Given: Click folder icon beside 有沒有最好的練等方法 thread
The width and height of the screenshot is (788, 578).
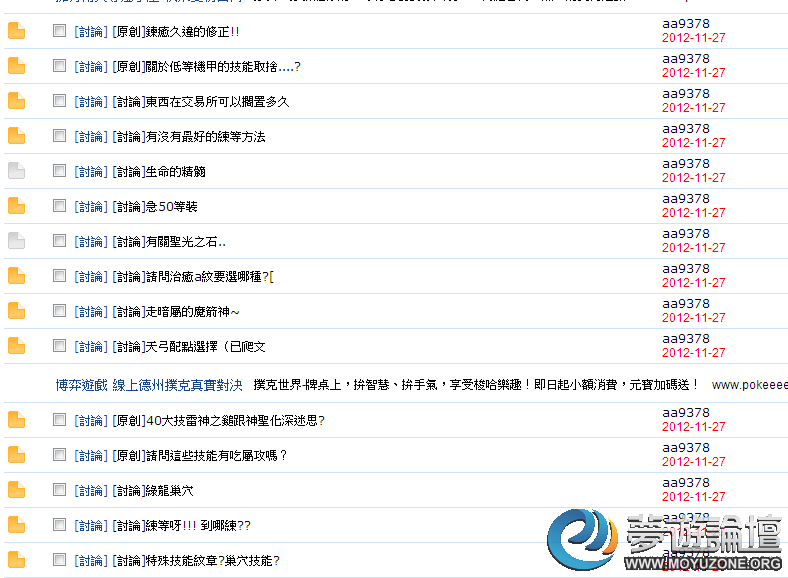Looking at the screenshot, I should (17, 136).
